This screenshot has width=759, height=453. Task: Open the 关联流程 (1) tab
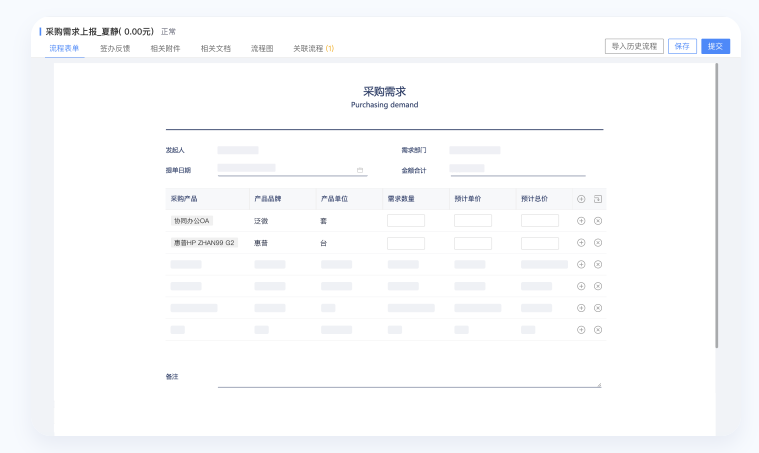pyautogui.click(x=313, y=48)
